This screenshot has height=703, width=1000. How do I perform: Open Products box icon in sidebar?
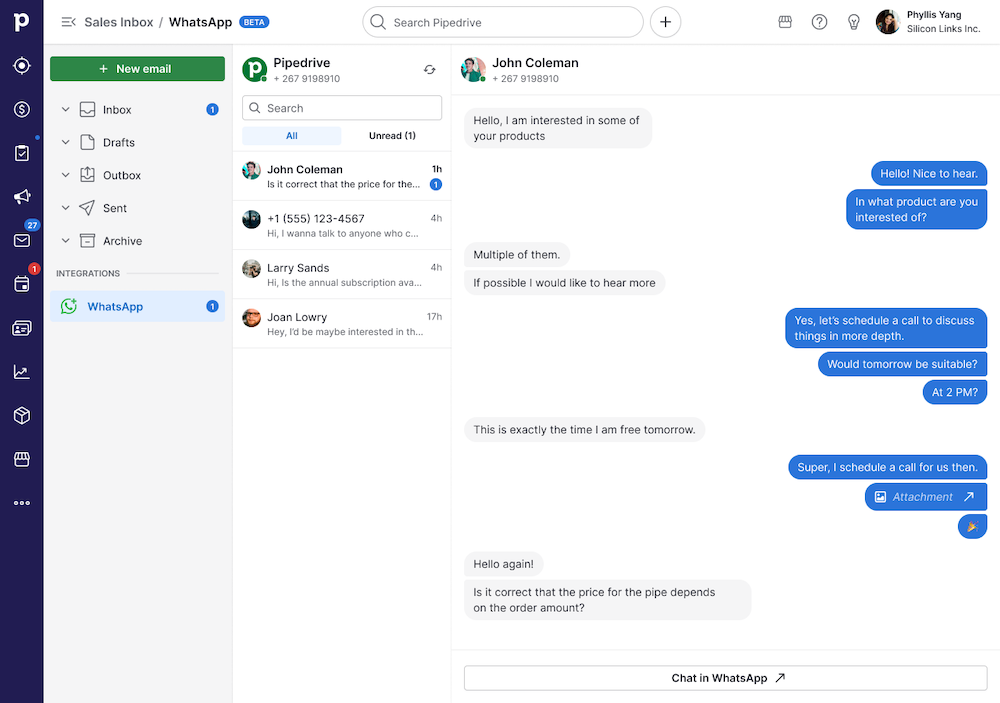22,415
